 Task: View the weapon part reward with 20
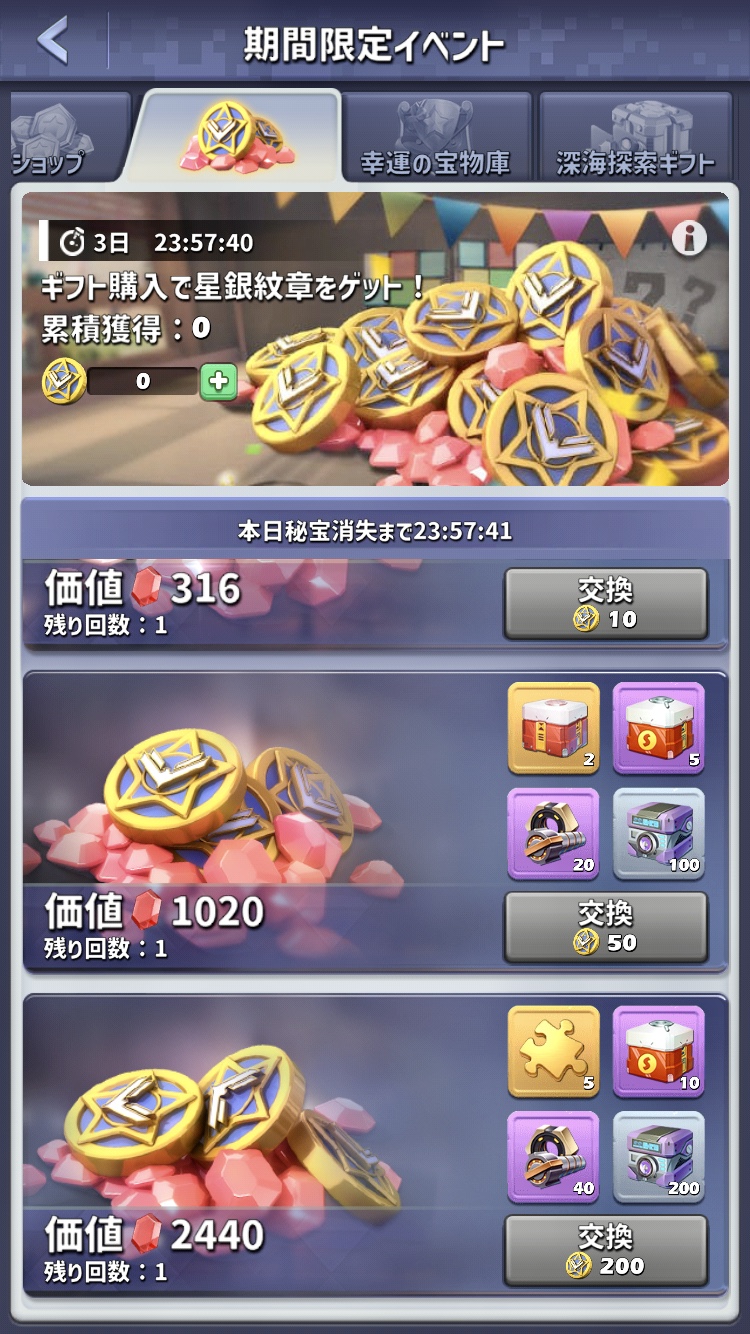pos(554,834)
